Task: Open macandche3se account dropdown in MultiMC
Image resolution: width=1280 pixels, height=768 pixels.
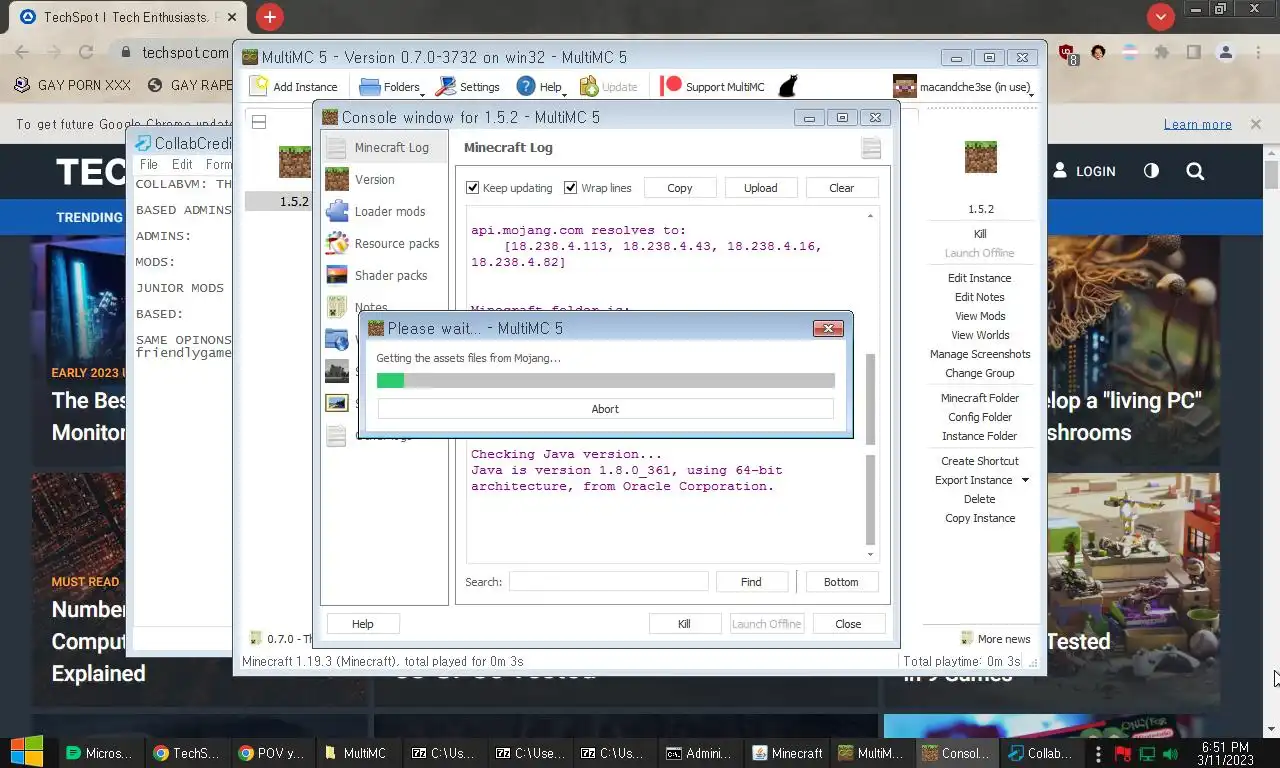Action: coord(963,86)
